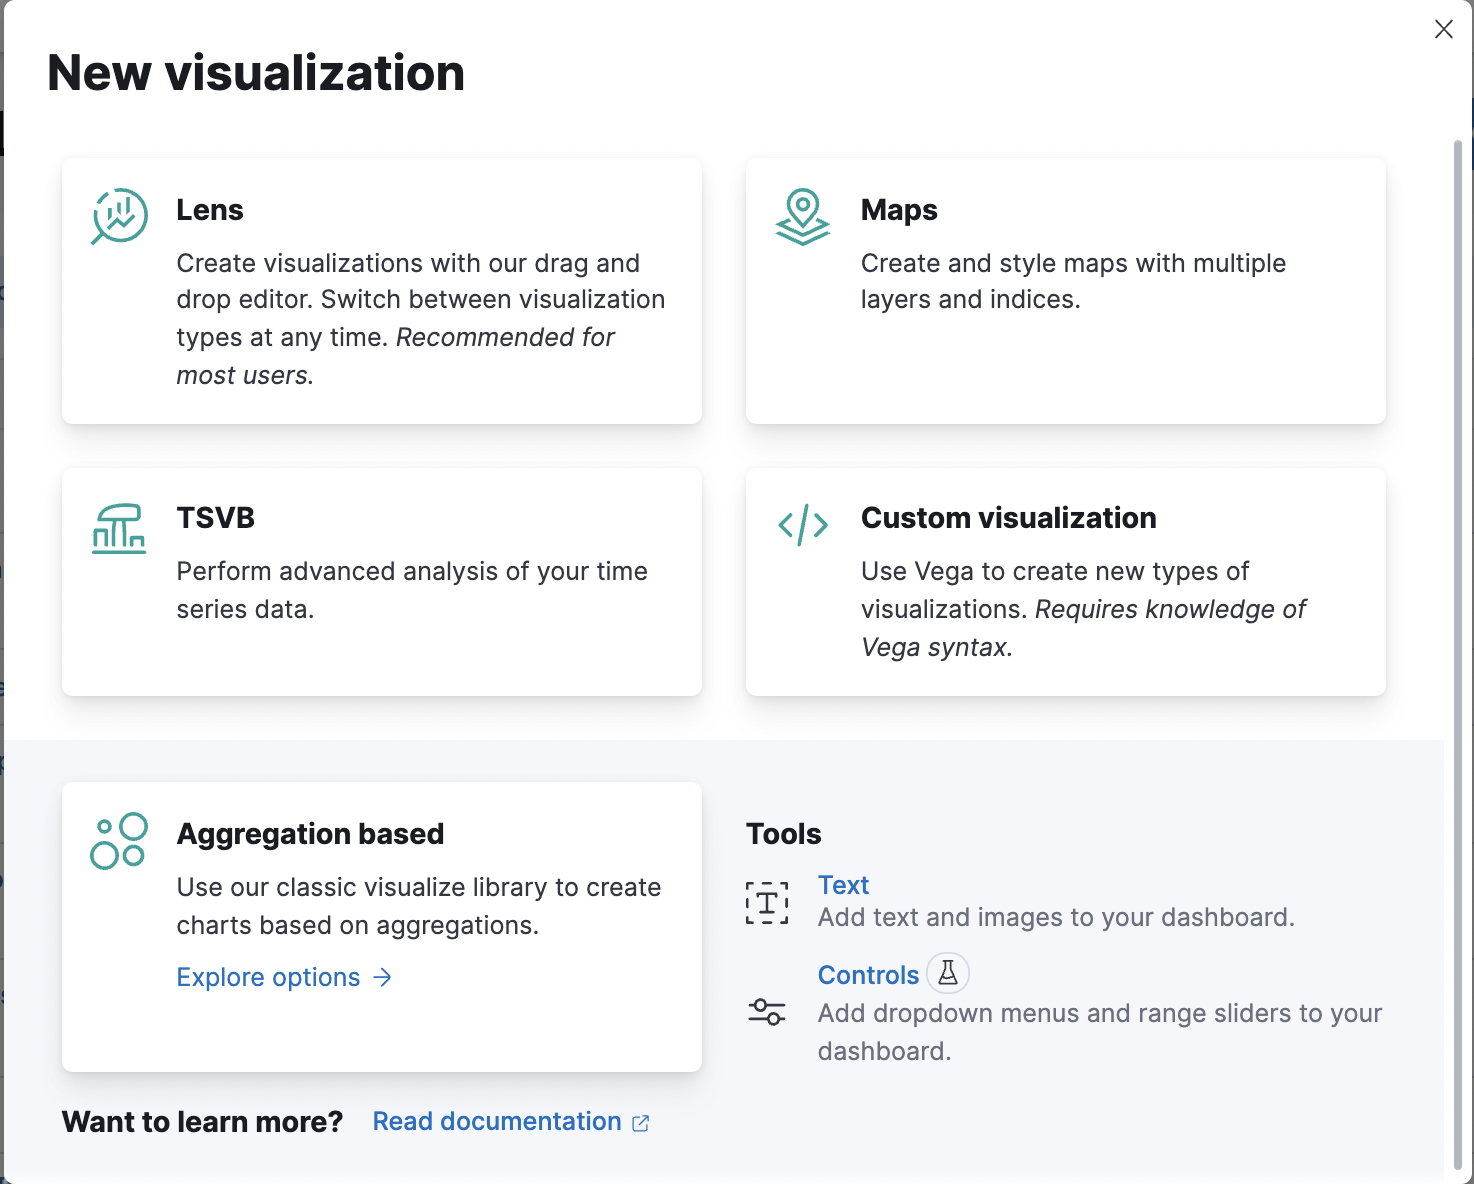Click the Text link in Tools section
1474x1184 pixels.
[x=843, y=885]
